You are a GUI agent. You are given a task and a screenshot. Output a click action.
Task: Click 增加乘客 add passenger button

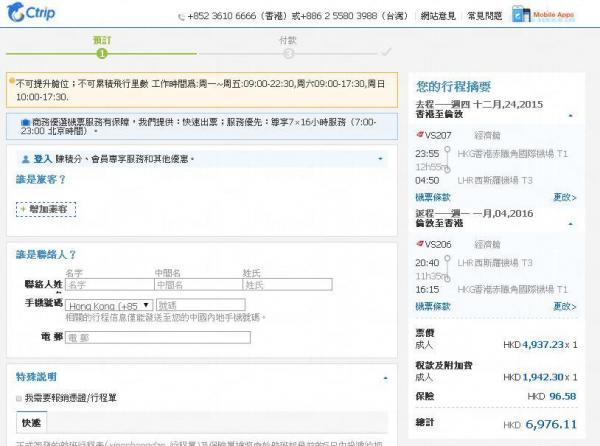pyautogui.click(x=46, y=209)
